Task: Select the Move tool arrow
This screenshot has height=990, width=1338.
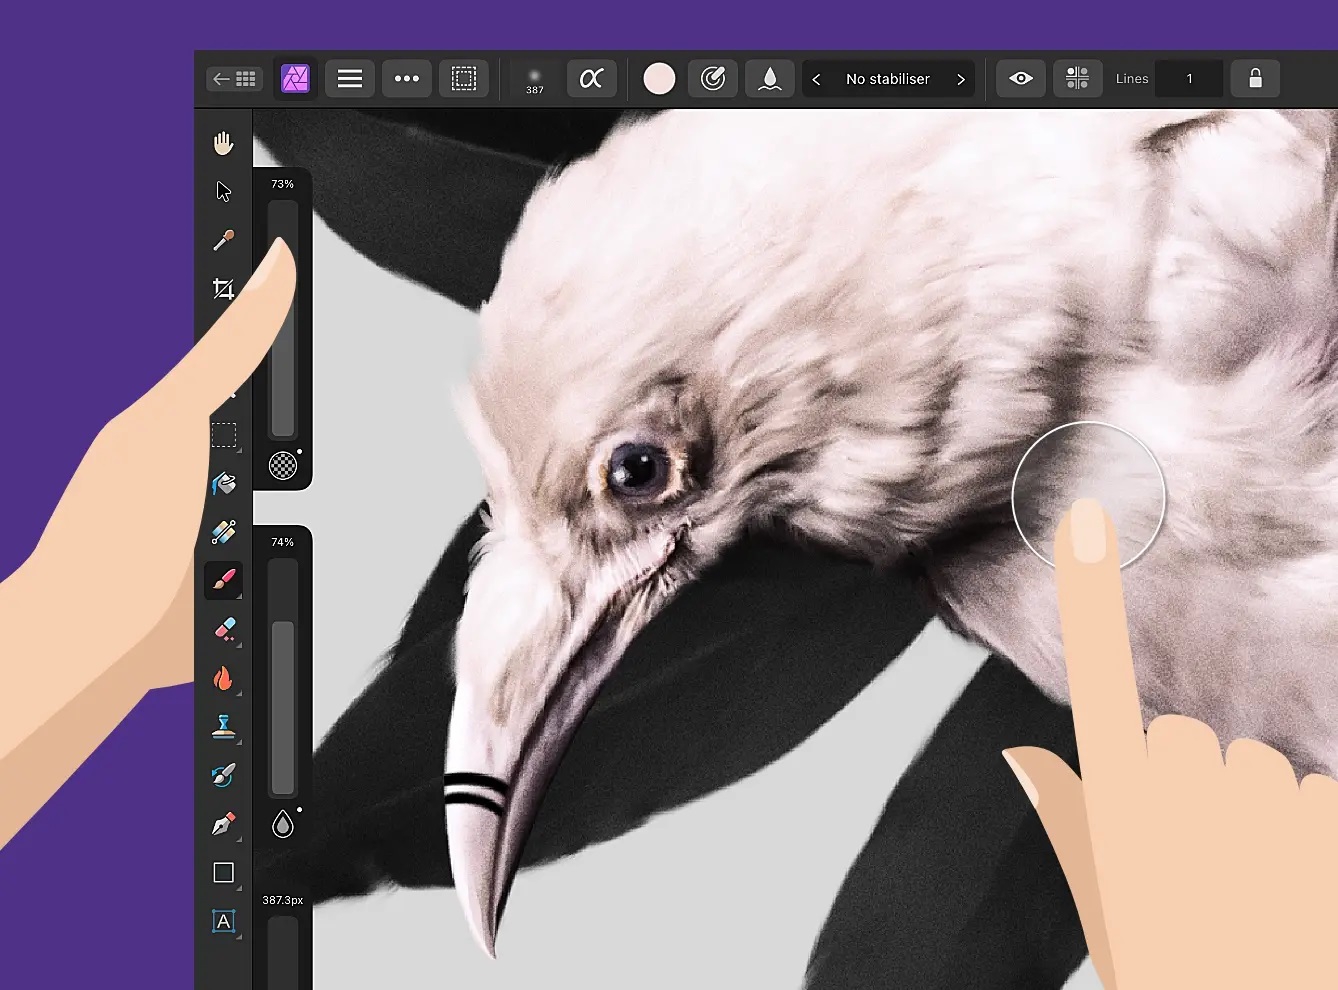Action: click(x=223, y=192)
